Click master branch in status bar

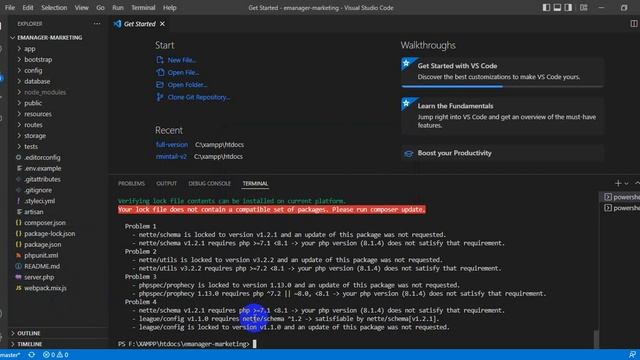(x=10, y=355)
